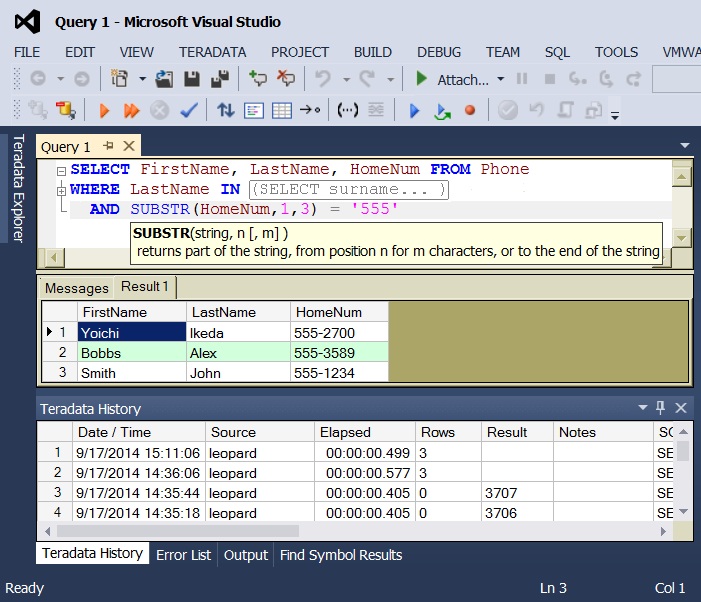Open the SQL menu
The width and height of the screenshot is (701, 602).
tap(557, 52)
